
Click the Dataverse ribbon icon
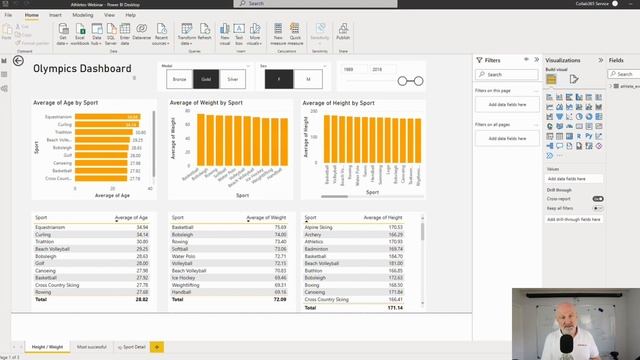click(142, 32)
